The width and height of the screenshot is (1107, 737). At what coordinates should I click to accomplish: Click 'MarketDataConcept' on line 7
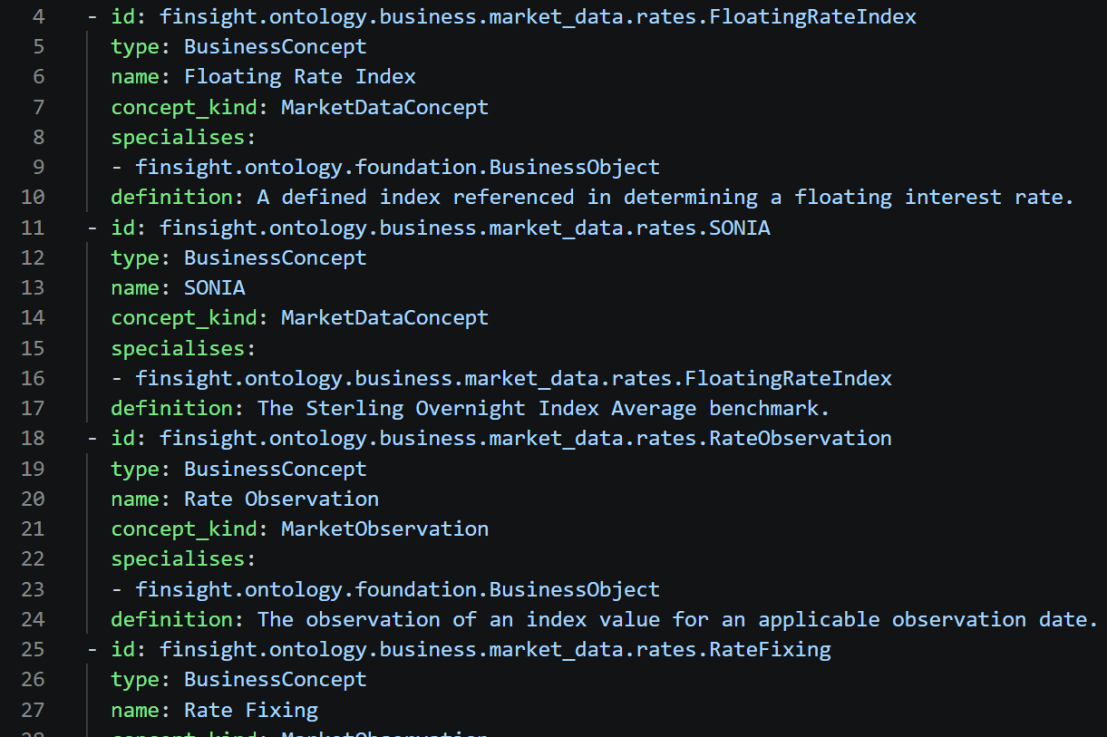tap(385, 107)
